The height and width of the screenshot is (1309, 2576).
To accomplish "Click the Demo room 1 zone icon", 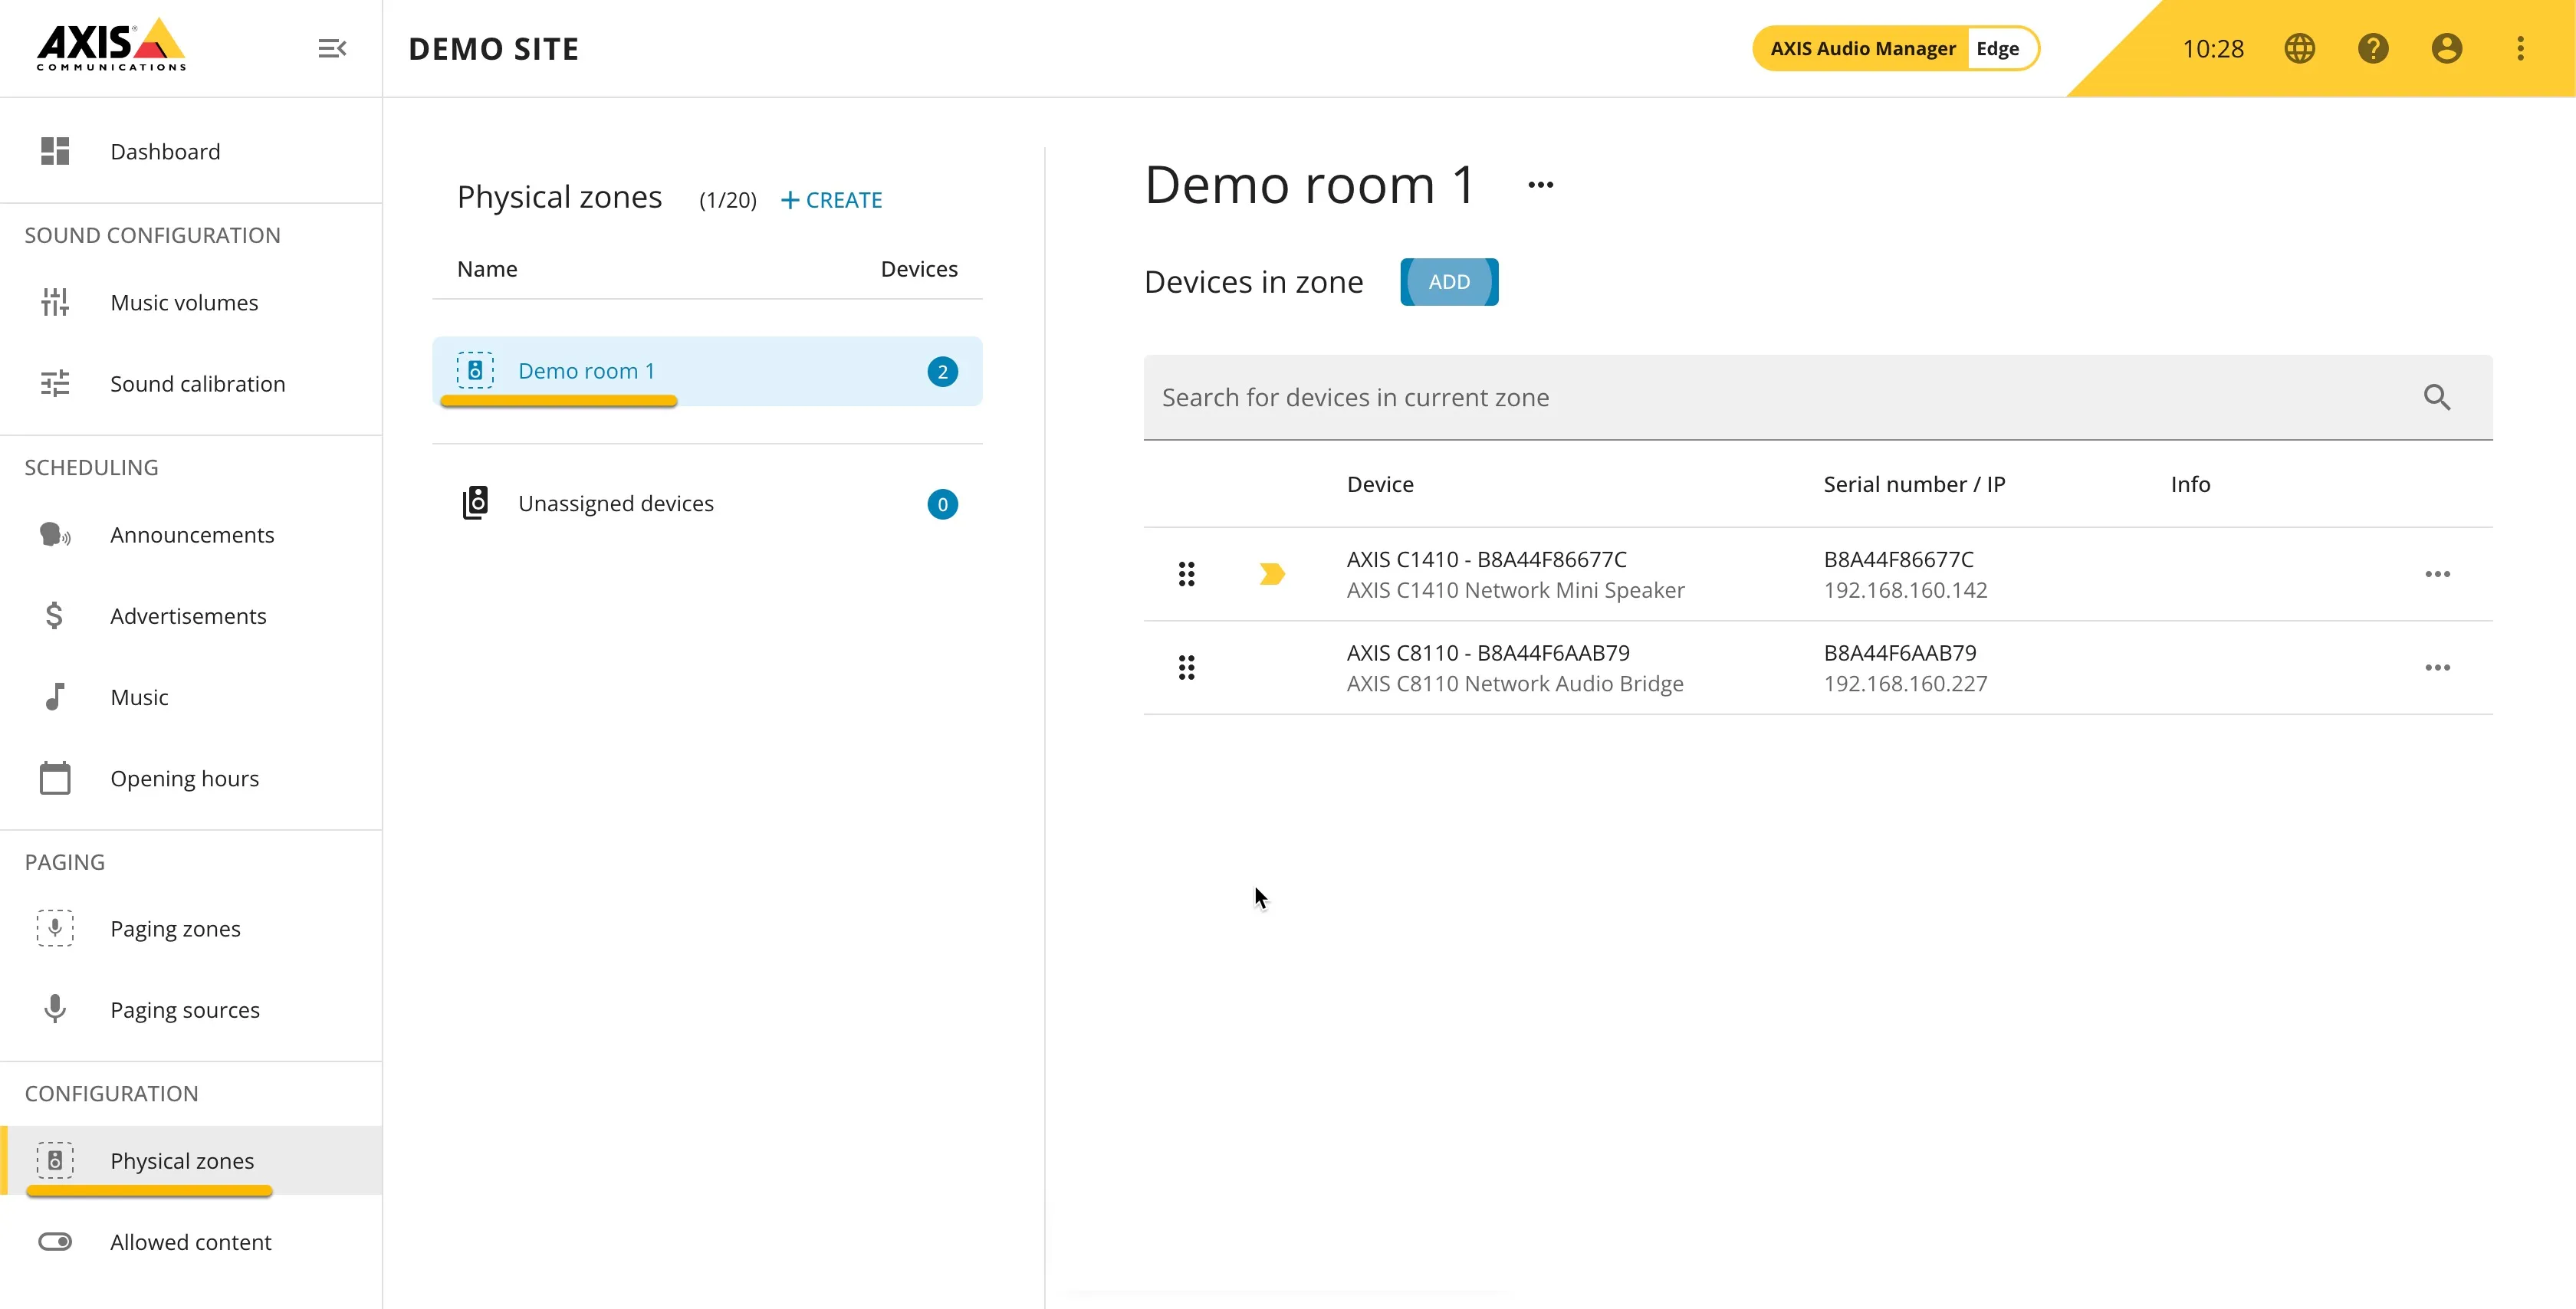I will (x=475, y=371).
